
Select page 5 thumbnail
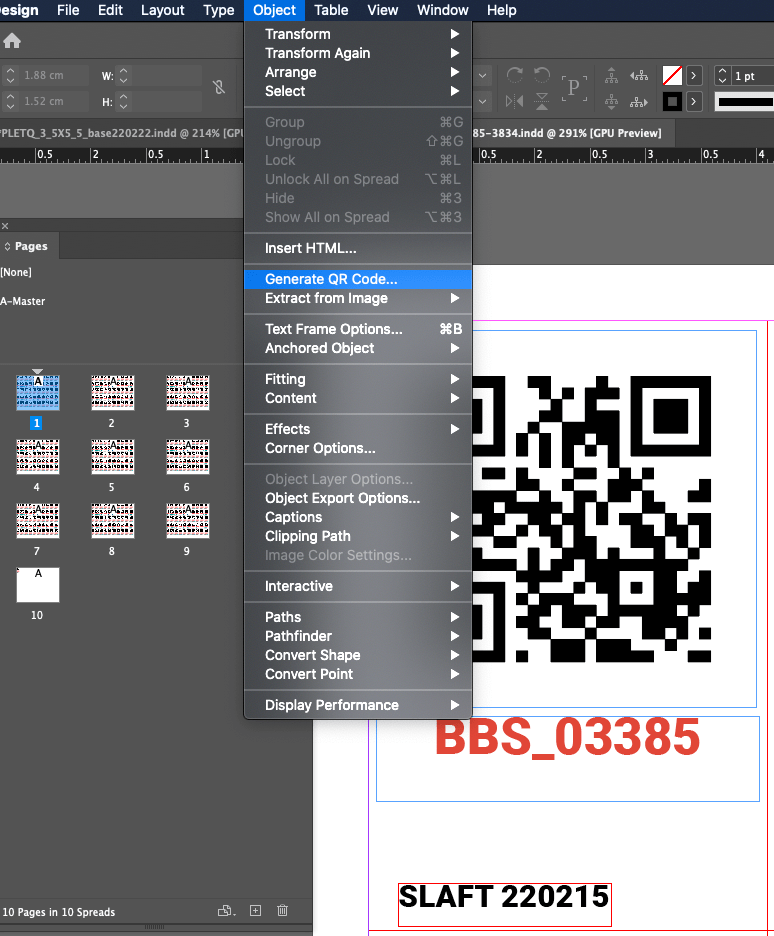click(112, 457)
